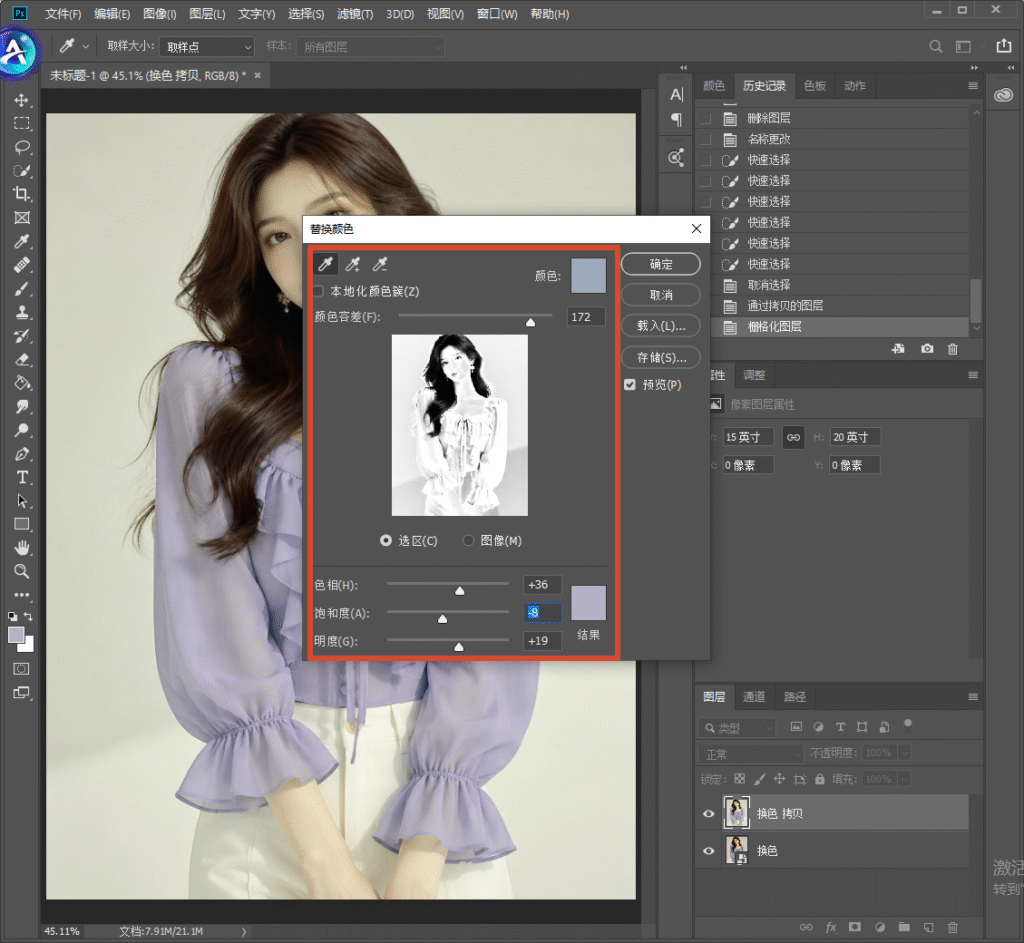The image size is (1024, 943).
Task: Hide the 换色 layer visibility eye
Action: 709,850
